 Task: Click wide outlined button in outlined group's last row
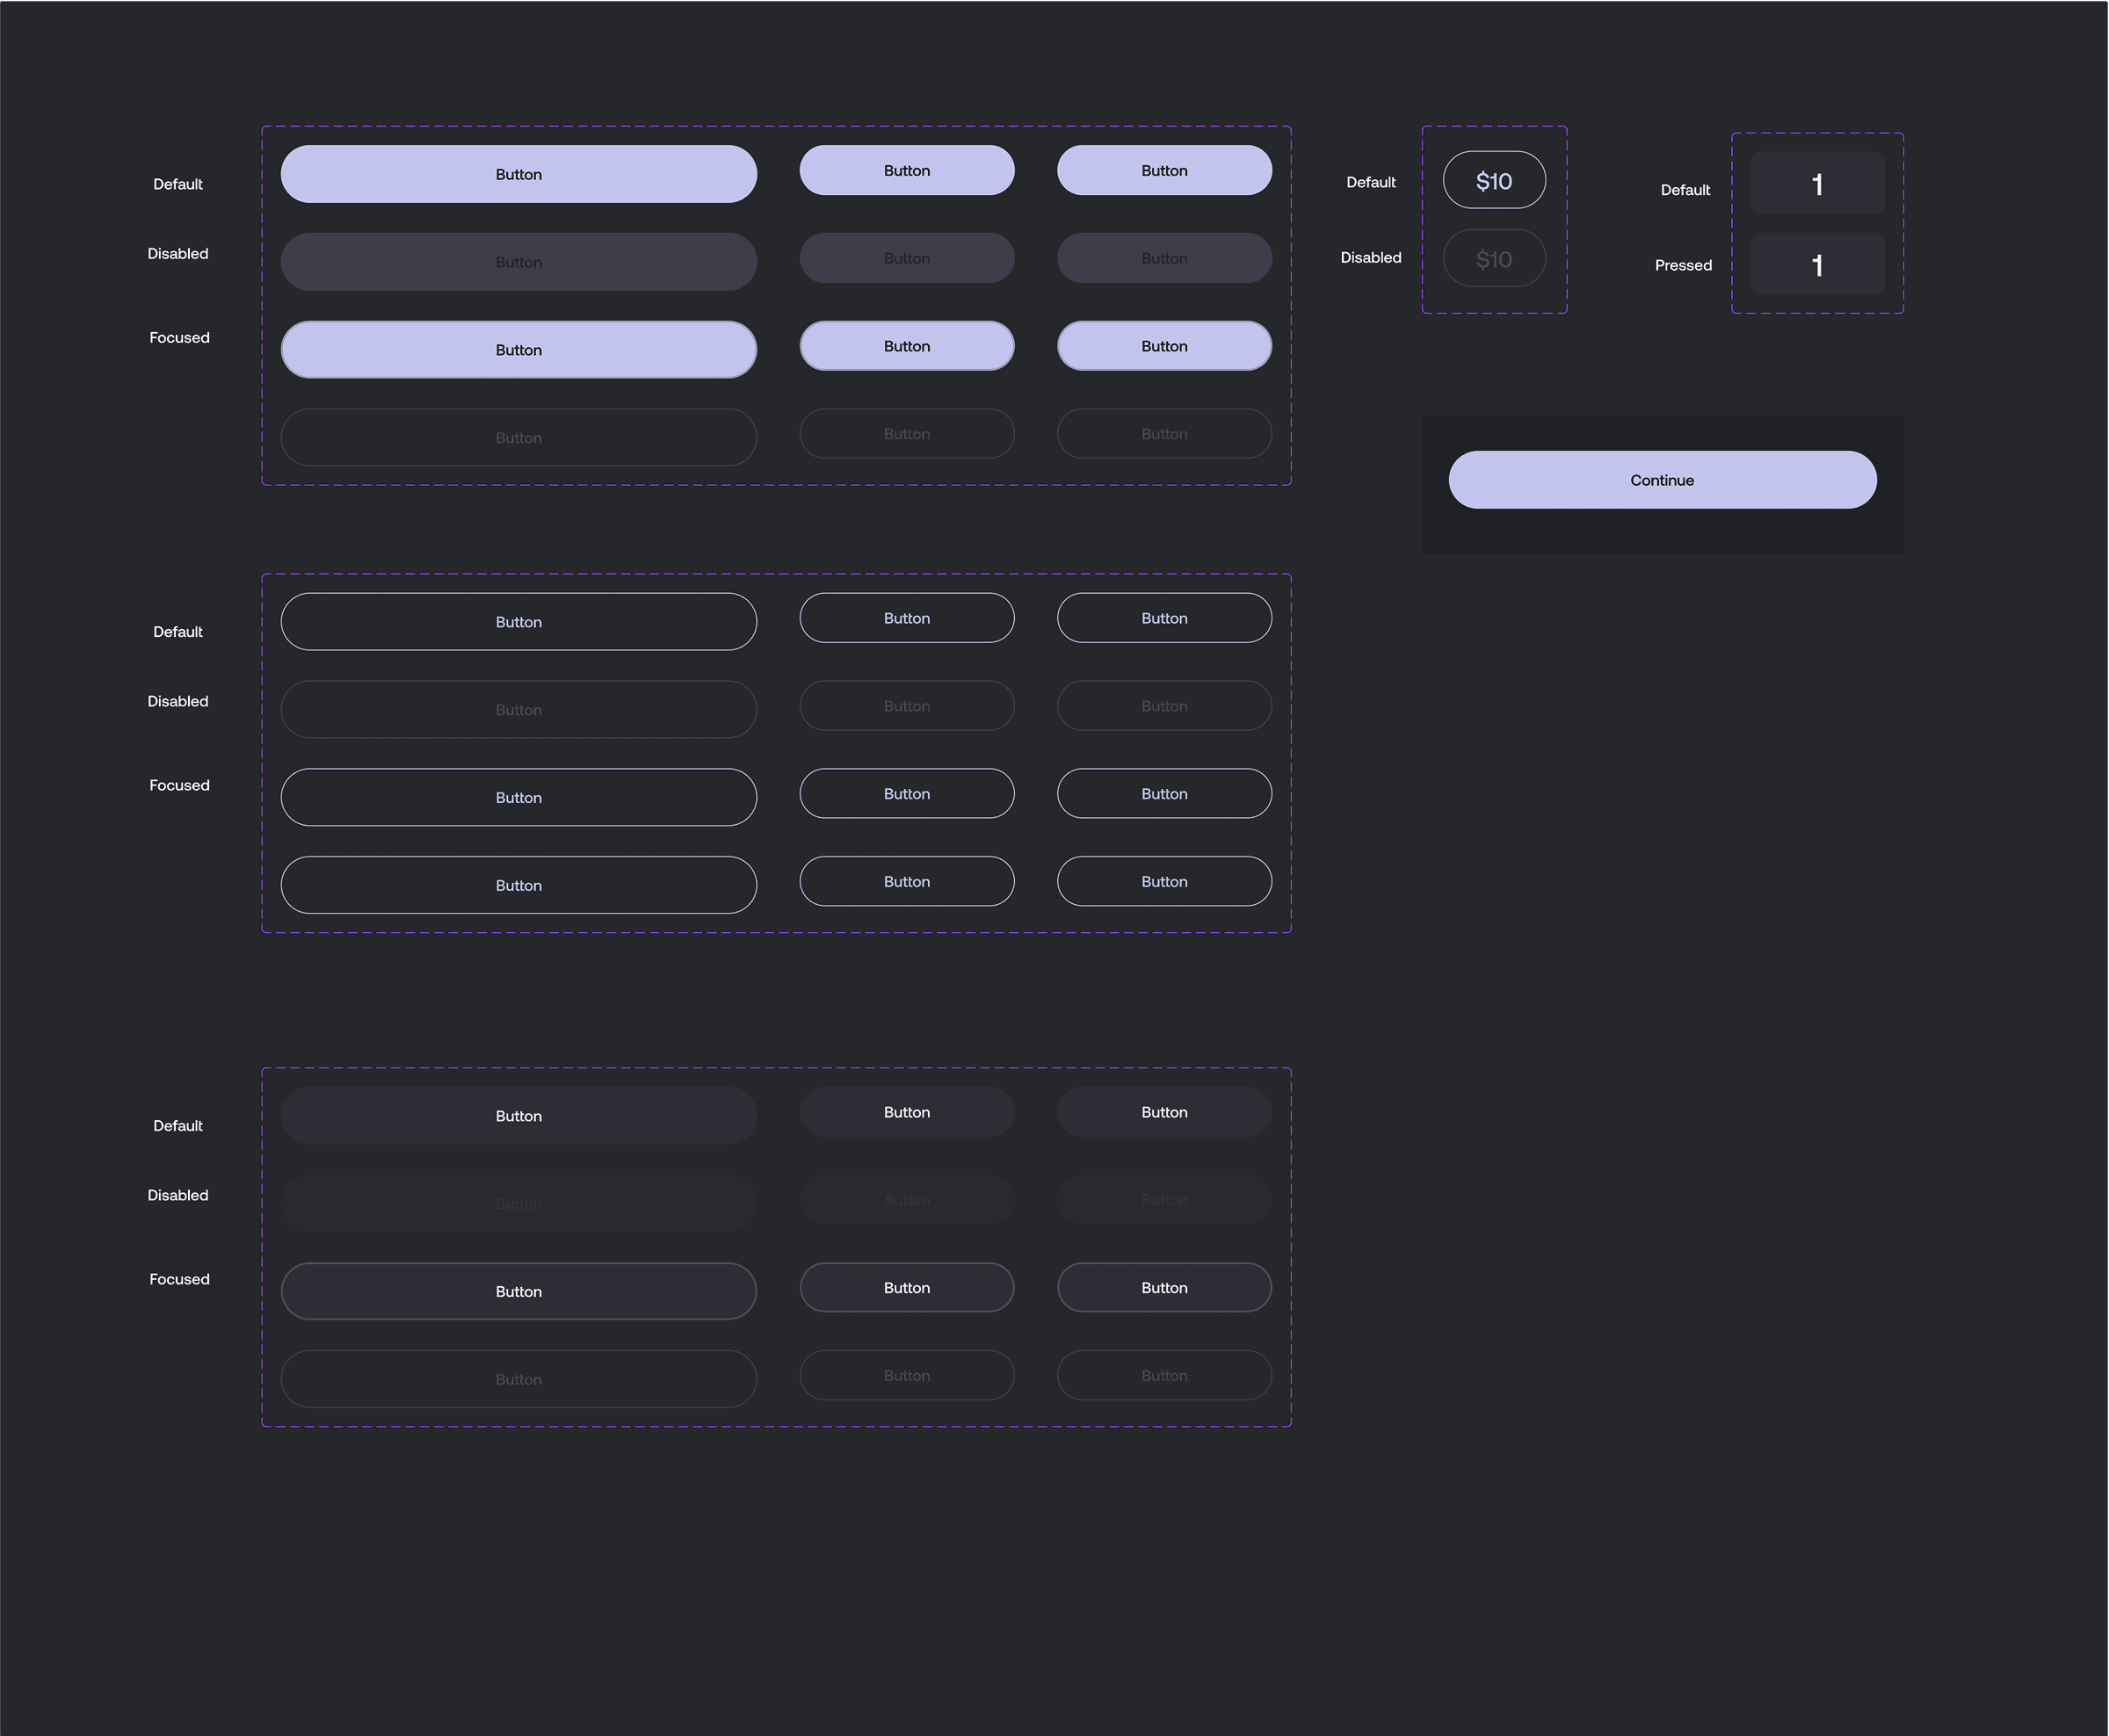point(518,885)
